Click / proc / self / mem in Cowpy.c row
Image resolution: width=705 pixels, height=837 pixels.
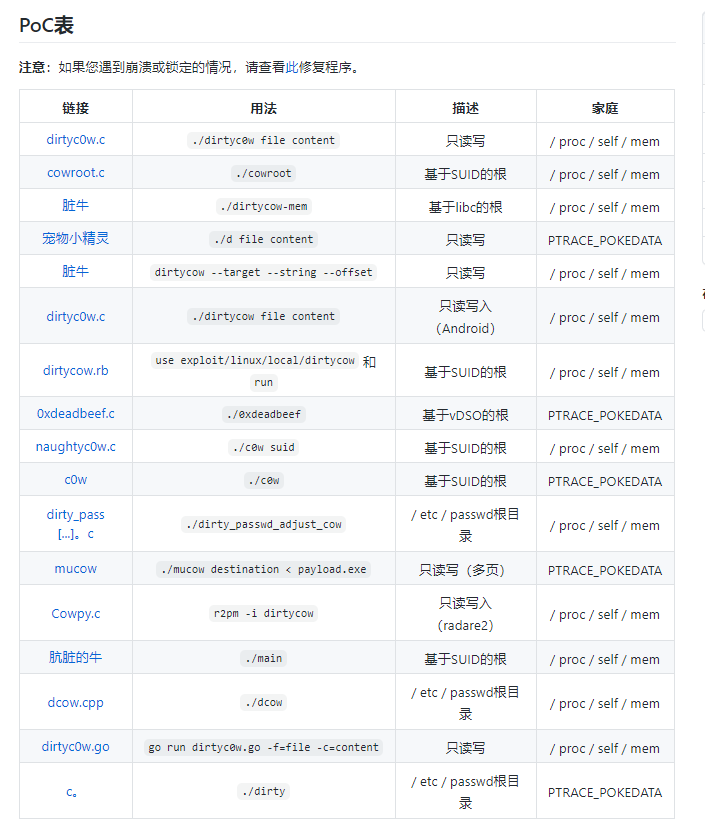tap(605, 615)
